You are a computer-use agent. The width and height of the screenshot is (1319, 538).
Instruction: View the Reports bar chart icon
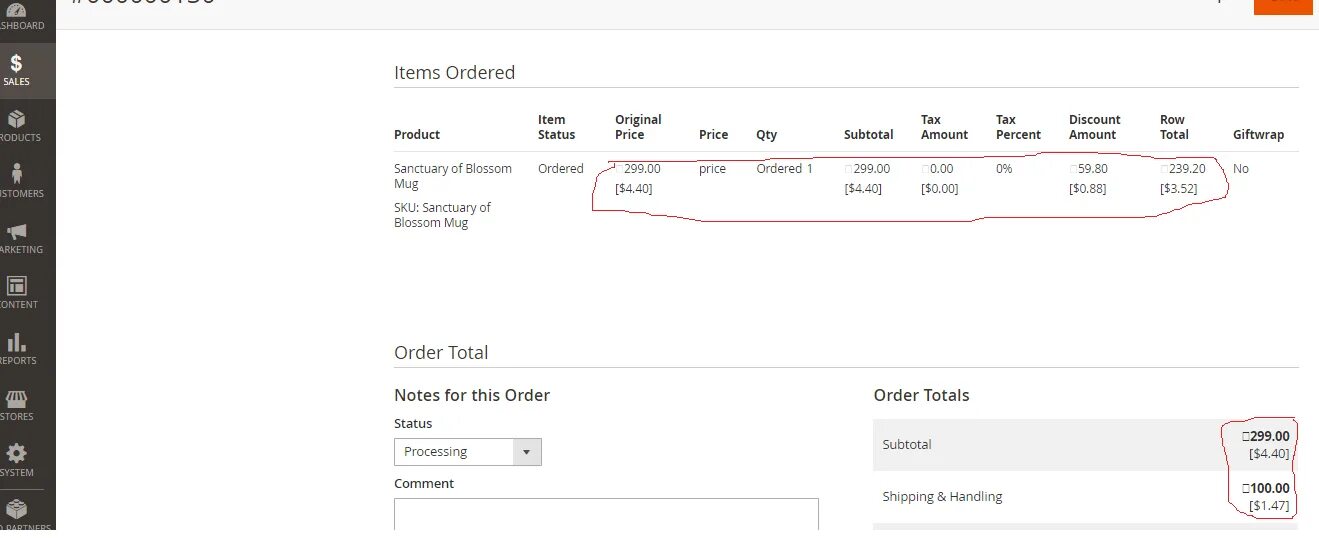point(17,344)
